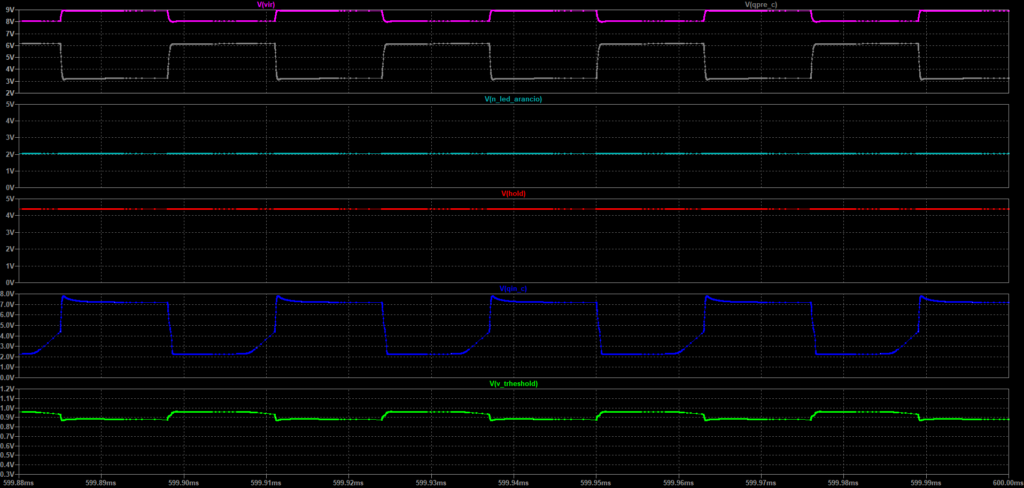Click the 0V tick on the V(n_led_arancio) pane axis

click(x=10, y=187)
